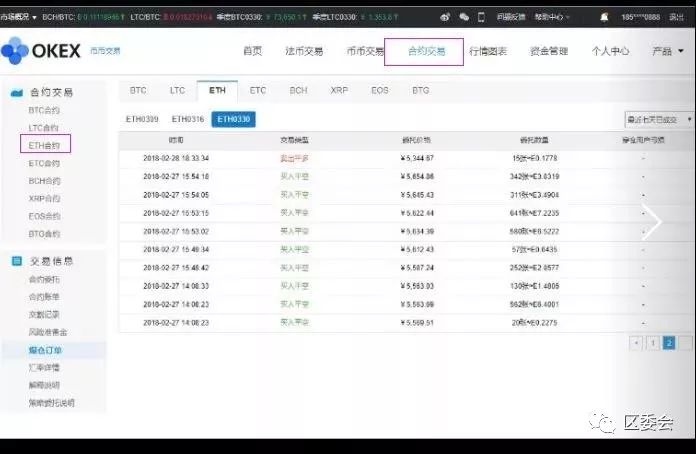This screenshot has width=696, height=454.
Task: Select the ETH0309 contract tab
Action: click(x=141, y=119)
